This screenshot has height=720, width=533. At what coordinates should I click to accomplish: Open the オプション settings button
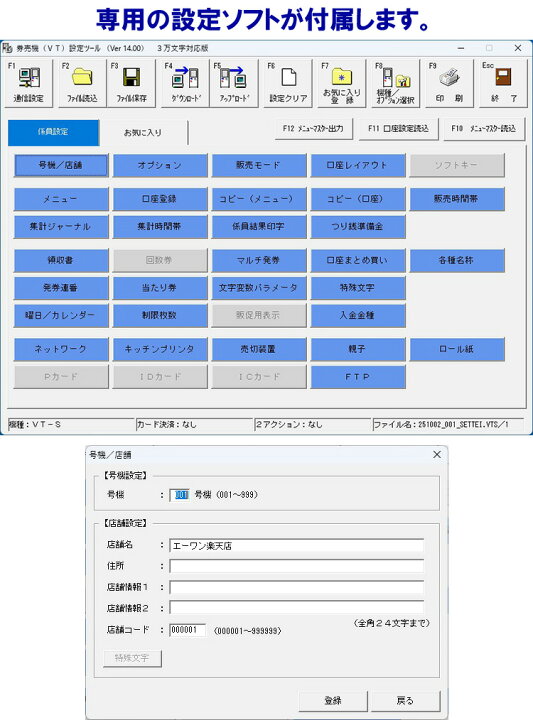[x=160, y=165]
